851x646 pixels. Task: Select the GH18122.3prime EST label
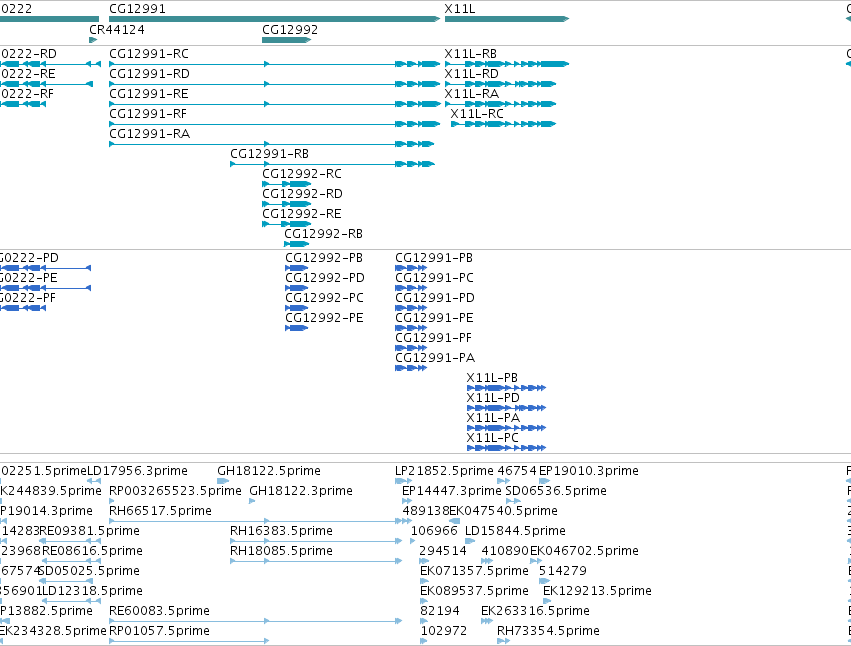301,491
